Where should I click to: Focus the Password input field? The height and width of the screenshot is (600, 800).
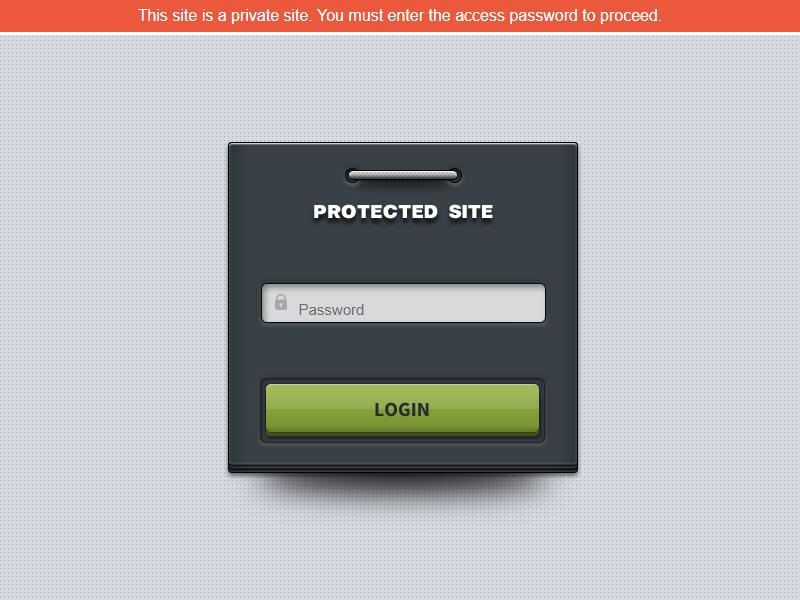point(403,303)
